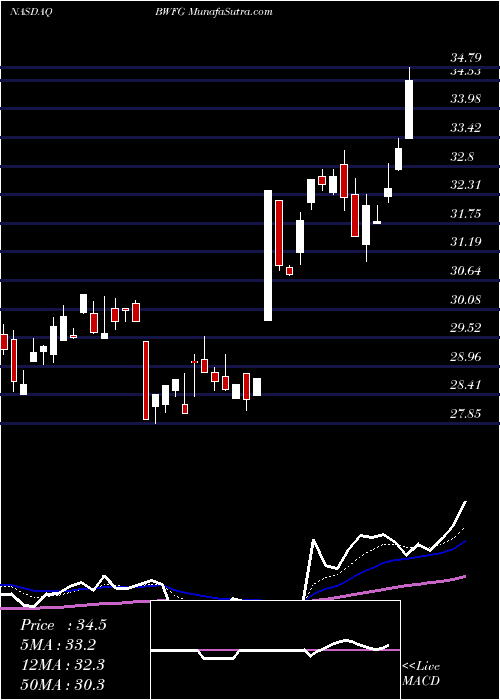This screenshot has width=500, height=700.
Task: Click the 12MA : 32.3 readout
Action: pyautogui.click(x=62, y=664)
